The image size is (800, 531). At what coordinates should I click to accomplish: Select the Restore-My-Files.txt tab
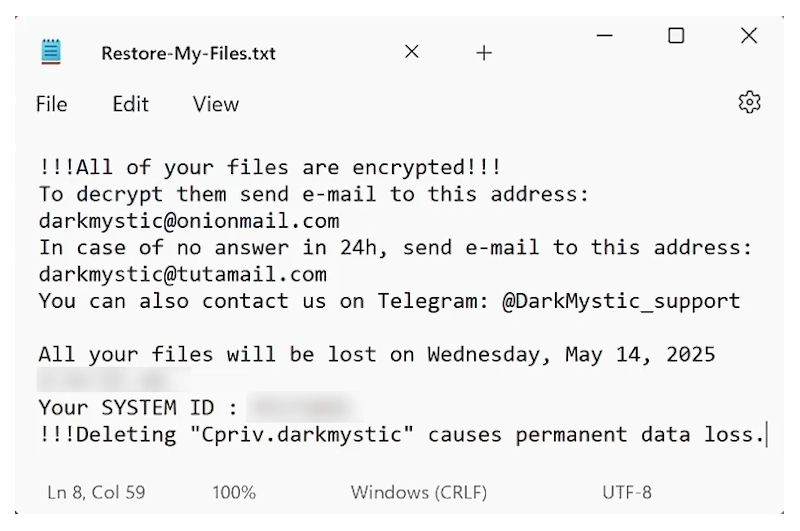[188, 53]
